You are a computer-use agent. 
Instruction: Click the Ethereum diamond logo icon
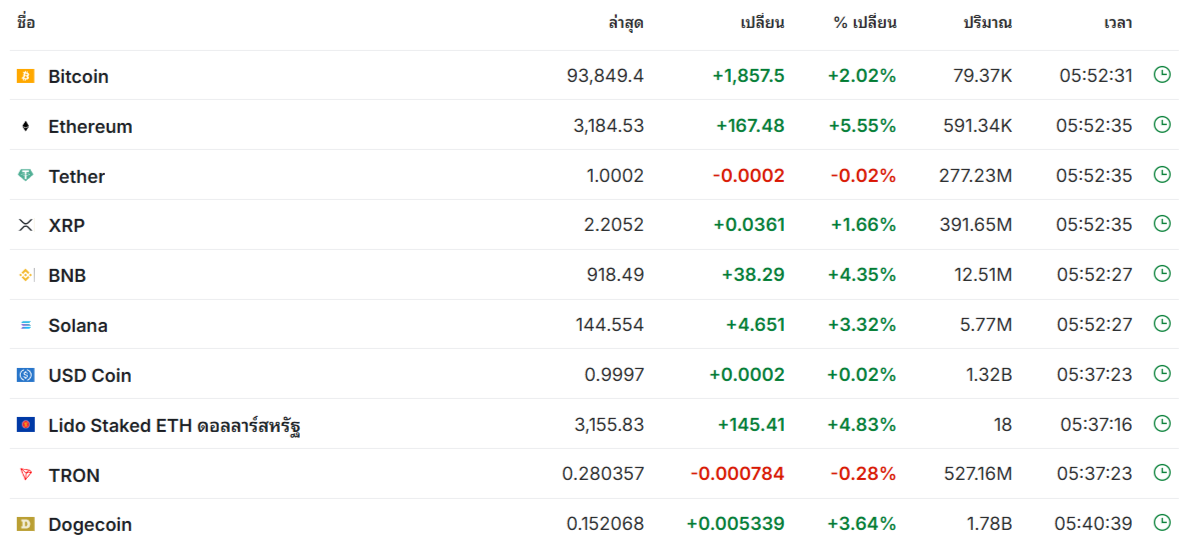[x=26, y=126]
